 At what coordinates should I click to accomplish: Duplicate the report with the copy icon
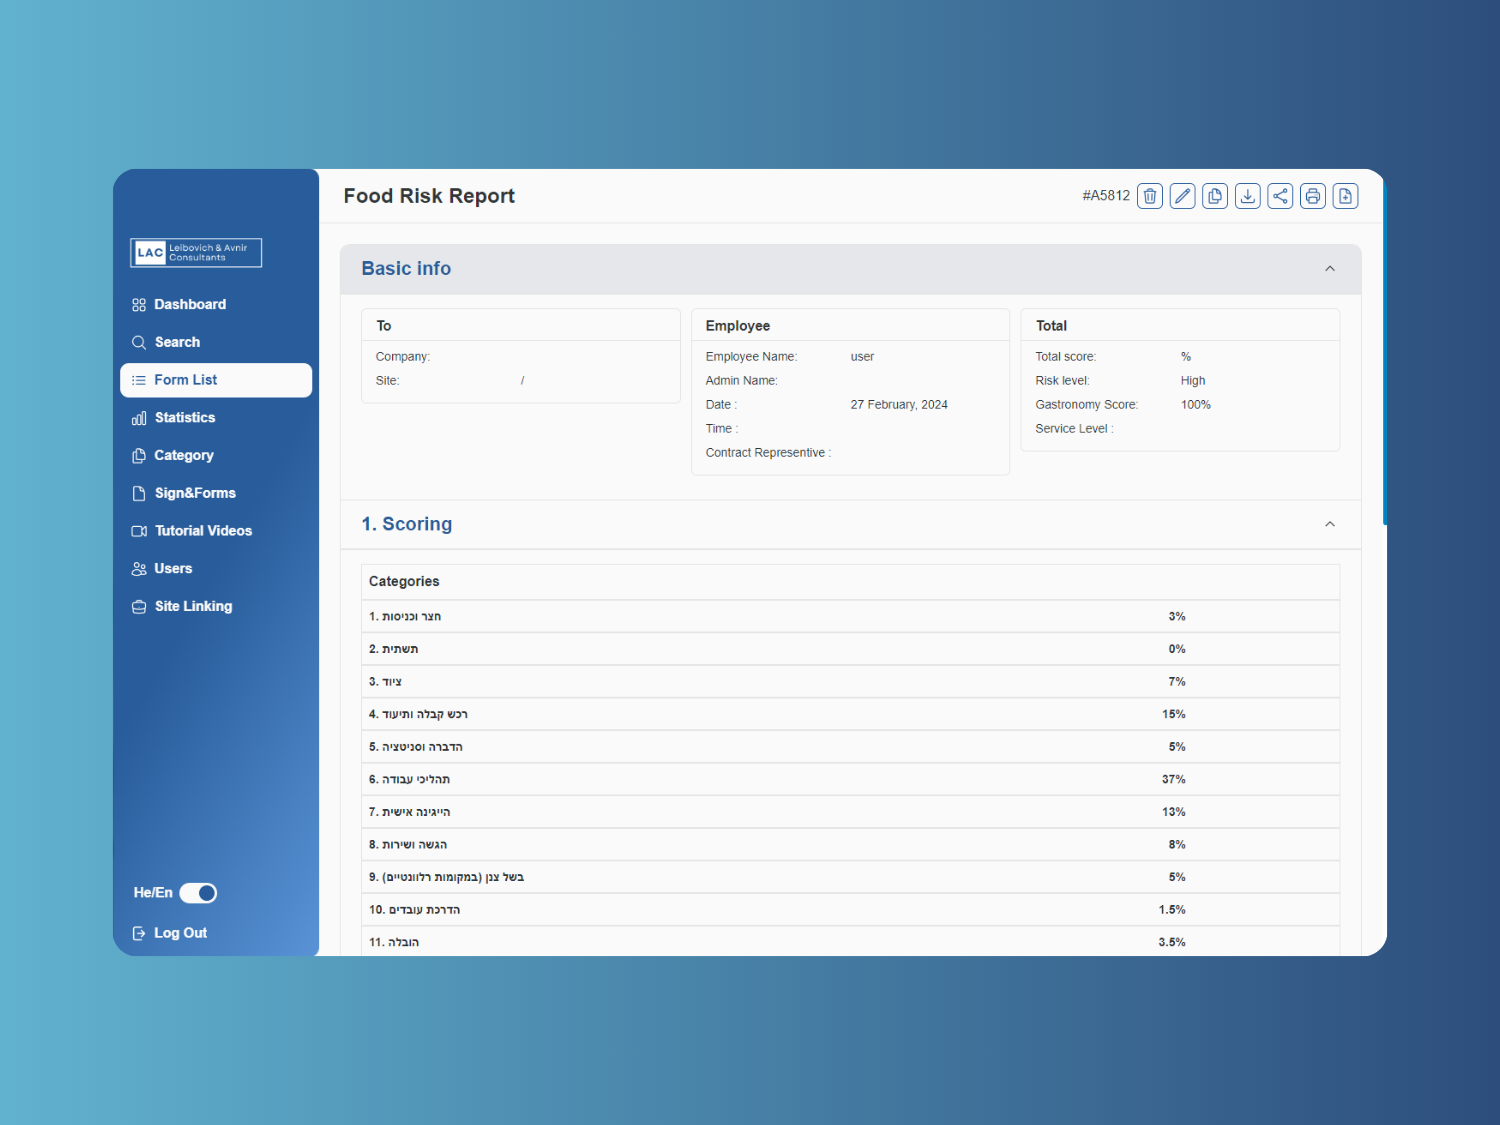pyautogui.click(x=1215, y=195)
